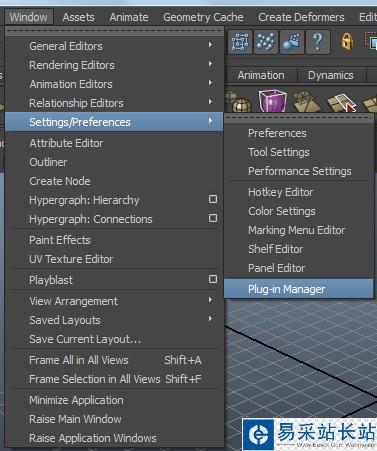Viewport: 377px width, 451px height.
Task: Click the plane with red cursor icon
Action: 341,103
